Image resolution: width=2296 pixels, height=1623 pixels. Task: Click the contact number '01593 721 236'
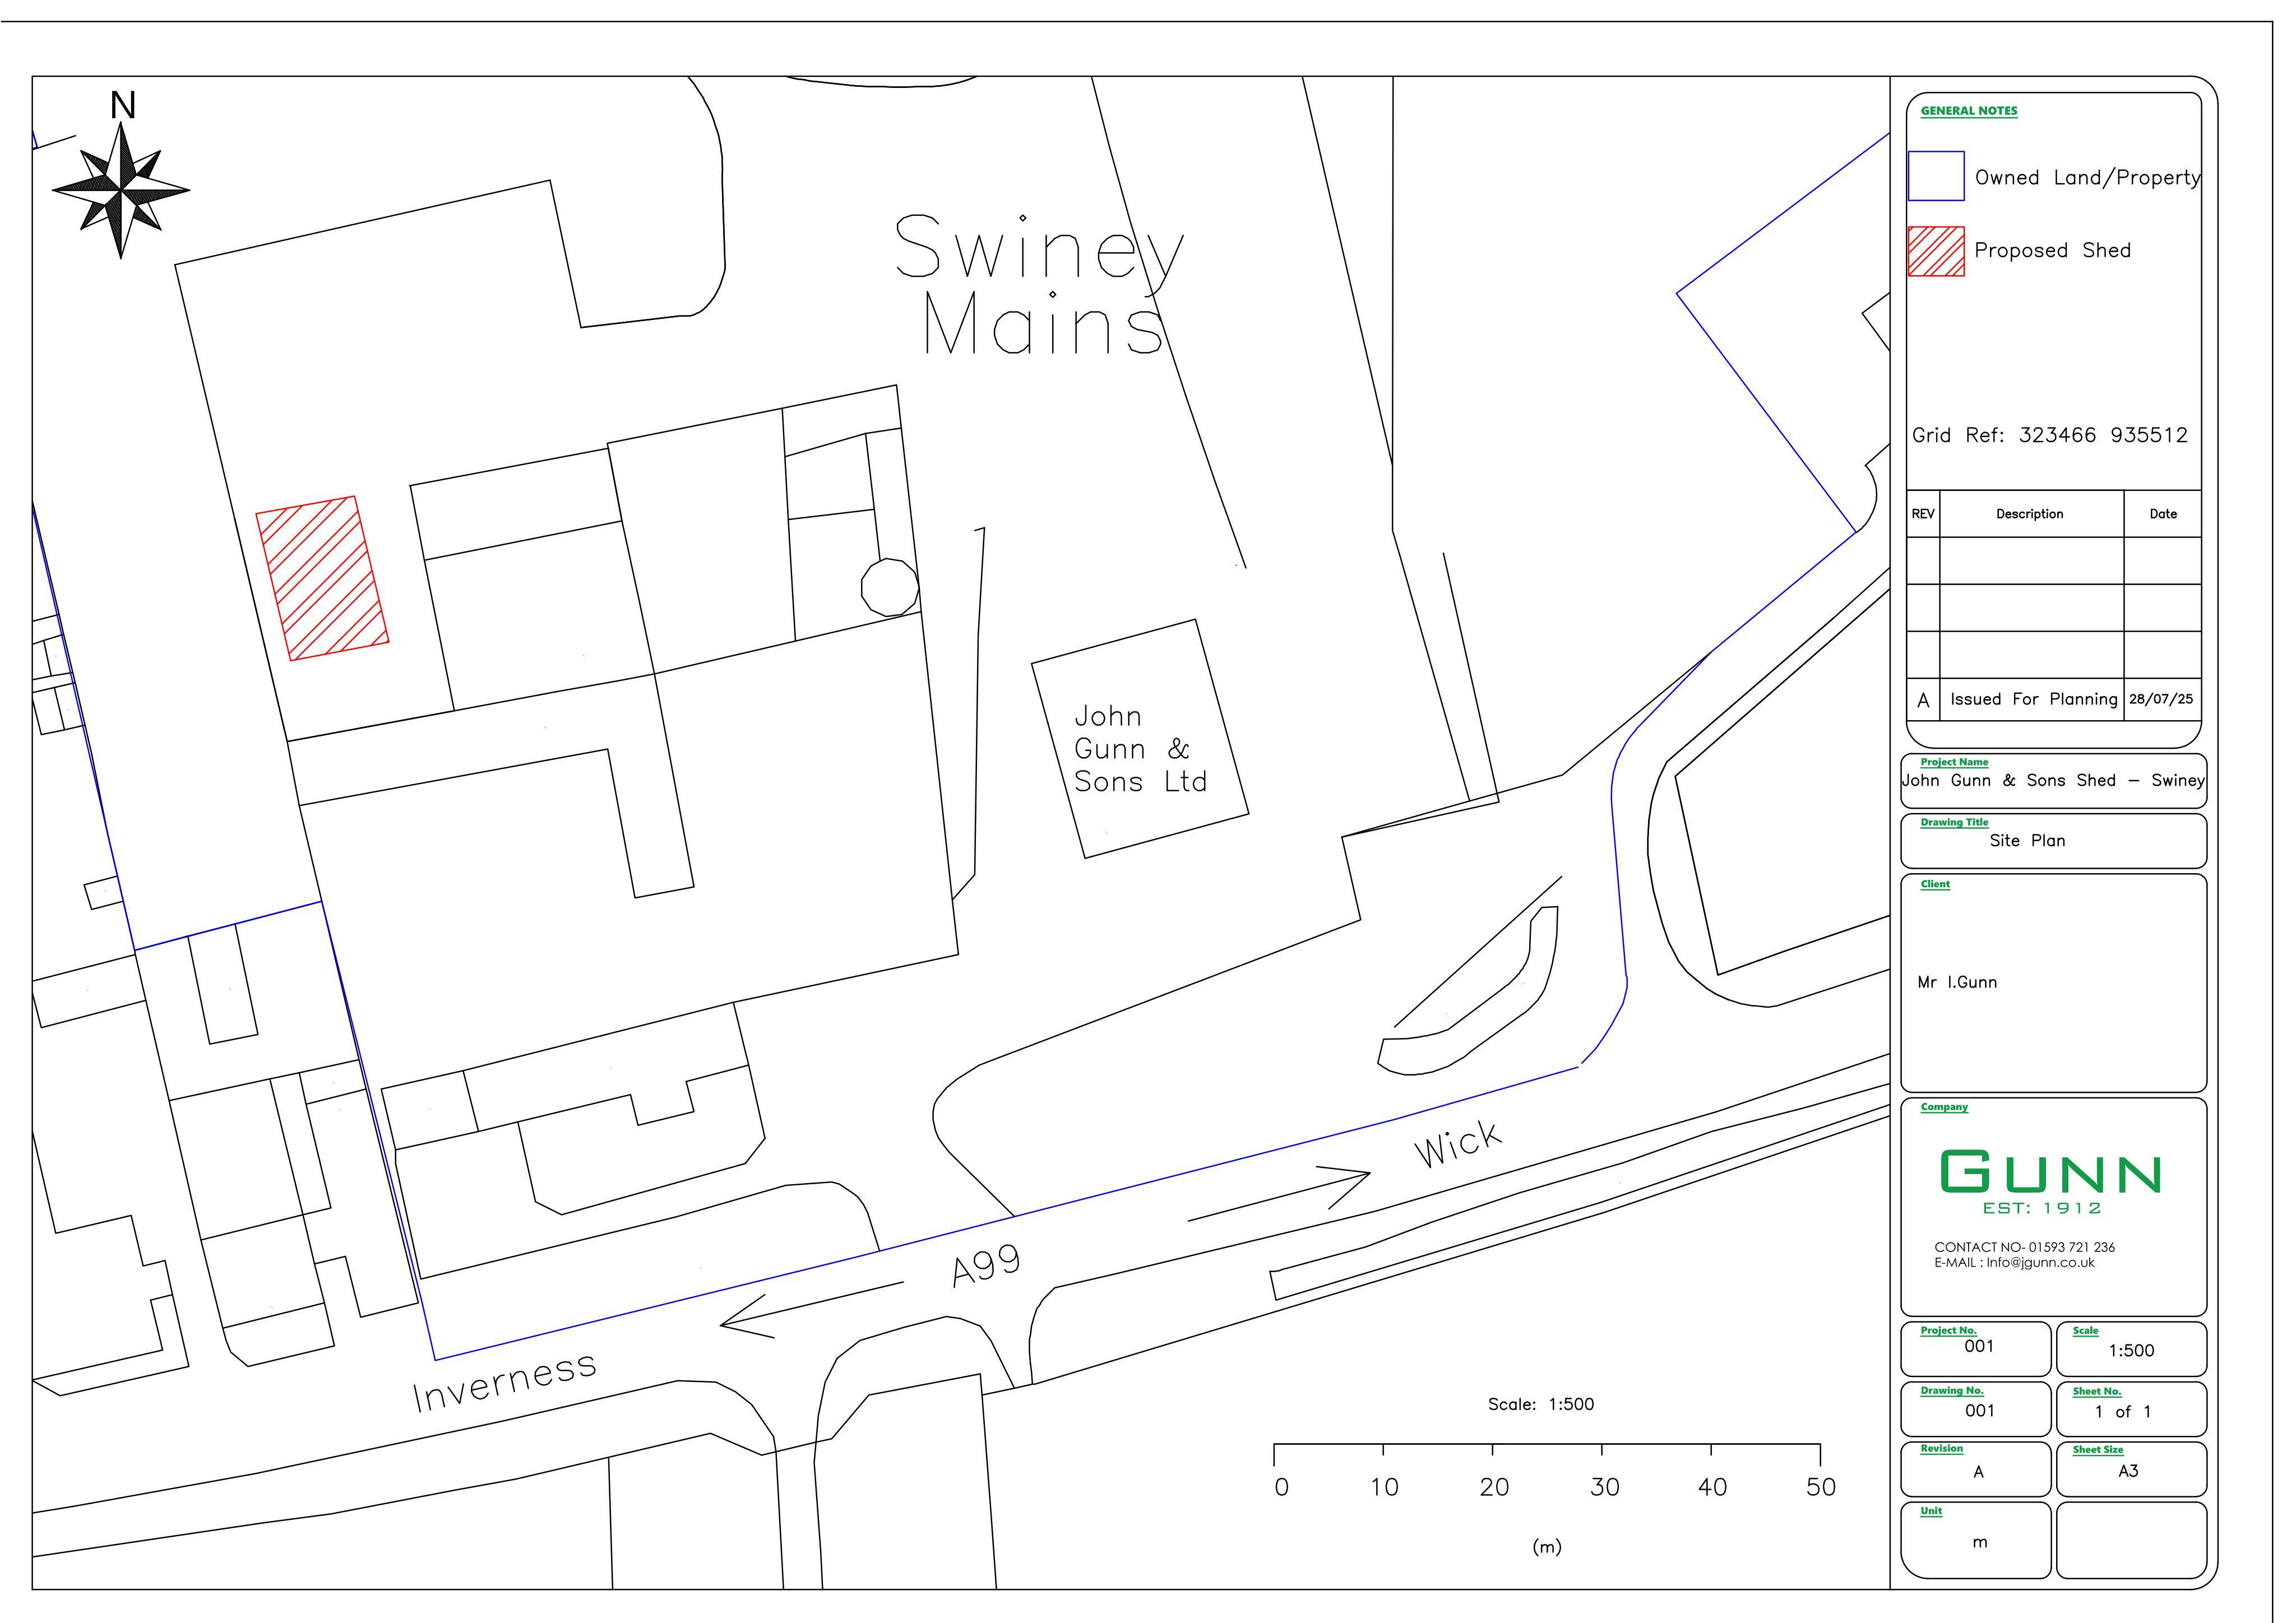pos(2071,1247)
